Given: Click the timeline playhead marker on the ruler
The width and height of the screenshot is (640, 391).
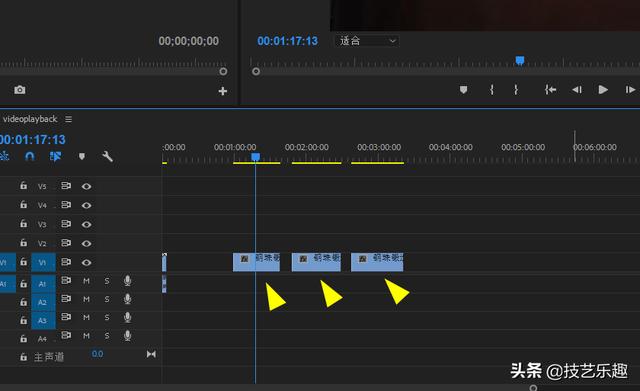Looking at the screenshot, I should pos(256,157).
